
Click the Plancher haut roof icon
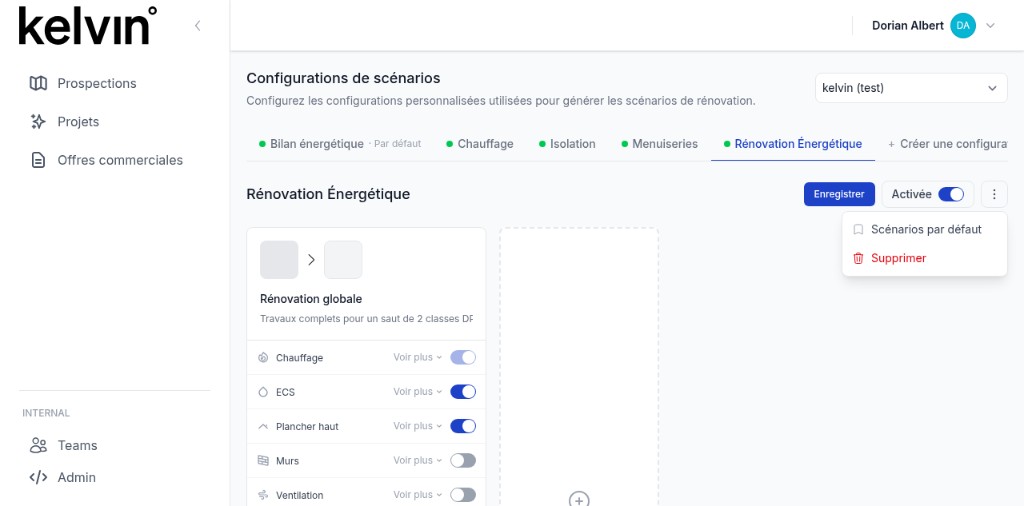pos(263,426)
